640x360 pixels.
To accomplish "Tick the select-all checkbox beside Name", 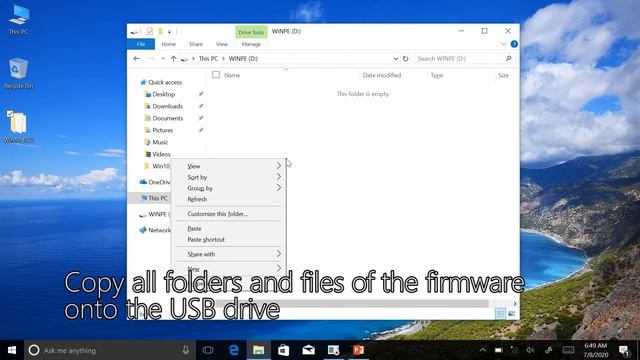I will 216,75.
